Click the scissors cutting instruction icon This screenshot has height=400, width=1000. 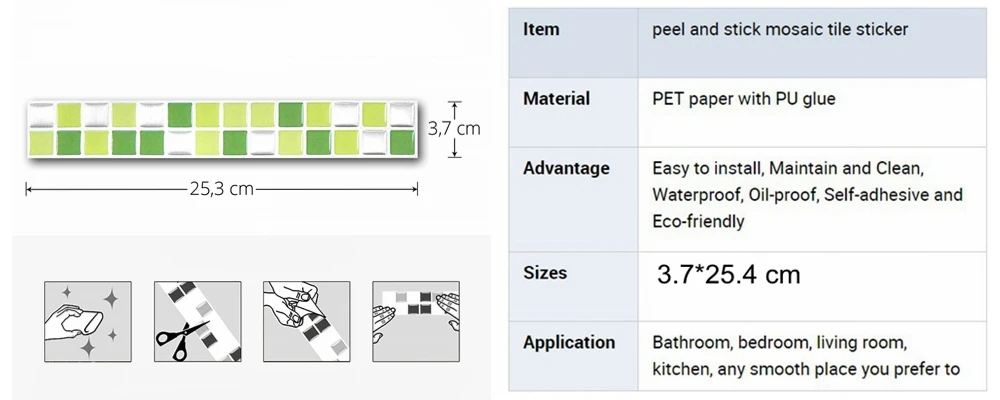pos(198,322)
